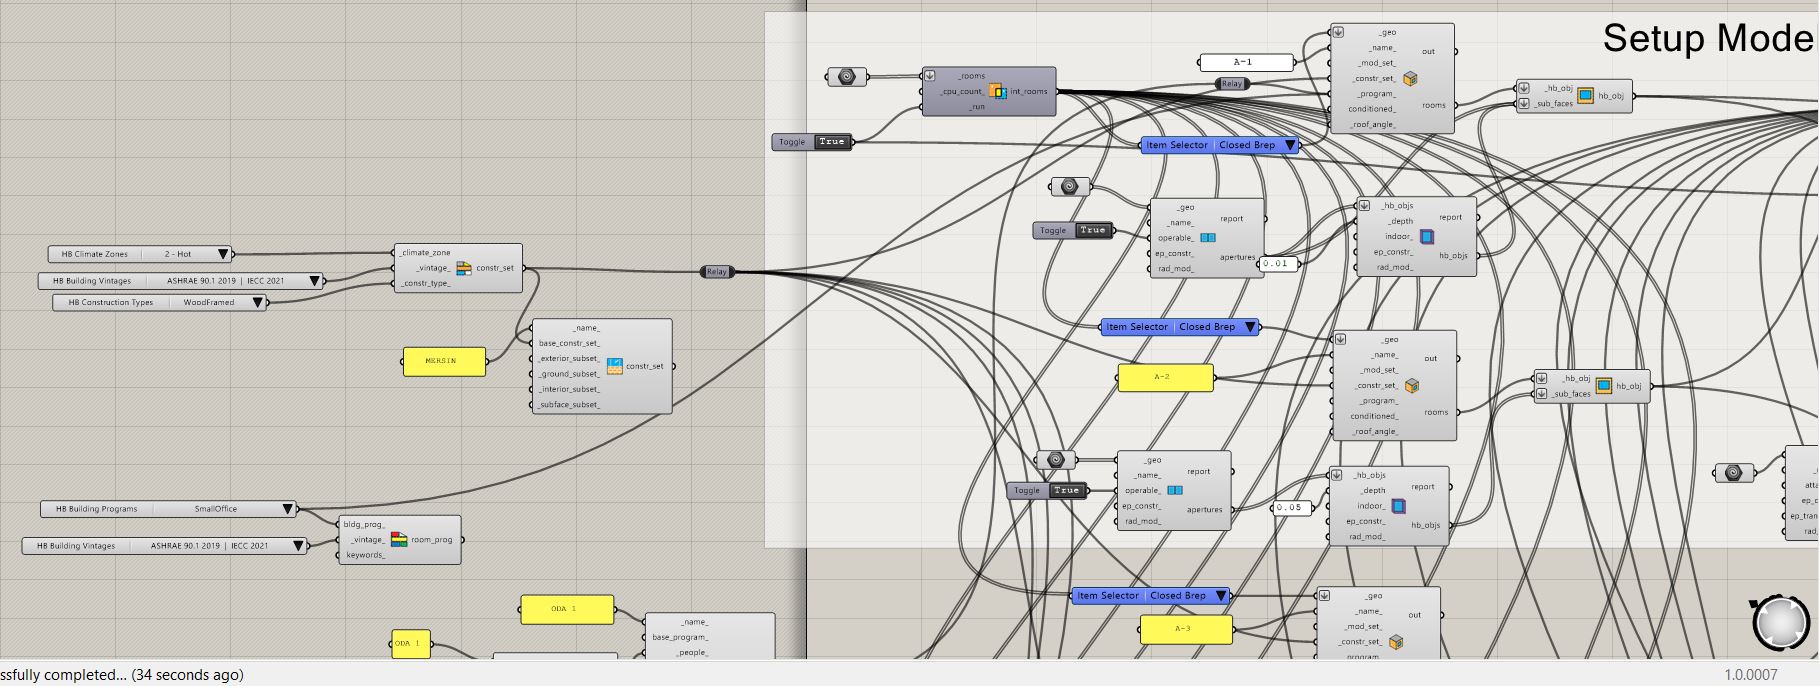Switch the Toggle wired to int_rooms _run input
1820x686 pixels.
pos(831,142)
